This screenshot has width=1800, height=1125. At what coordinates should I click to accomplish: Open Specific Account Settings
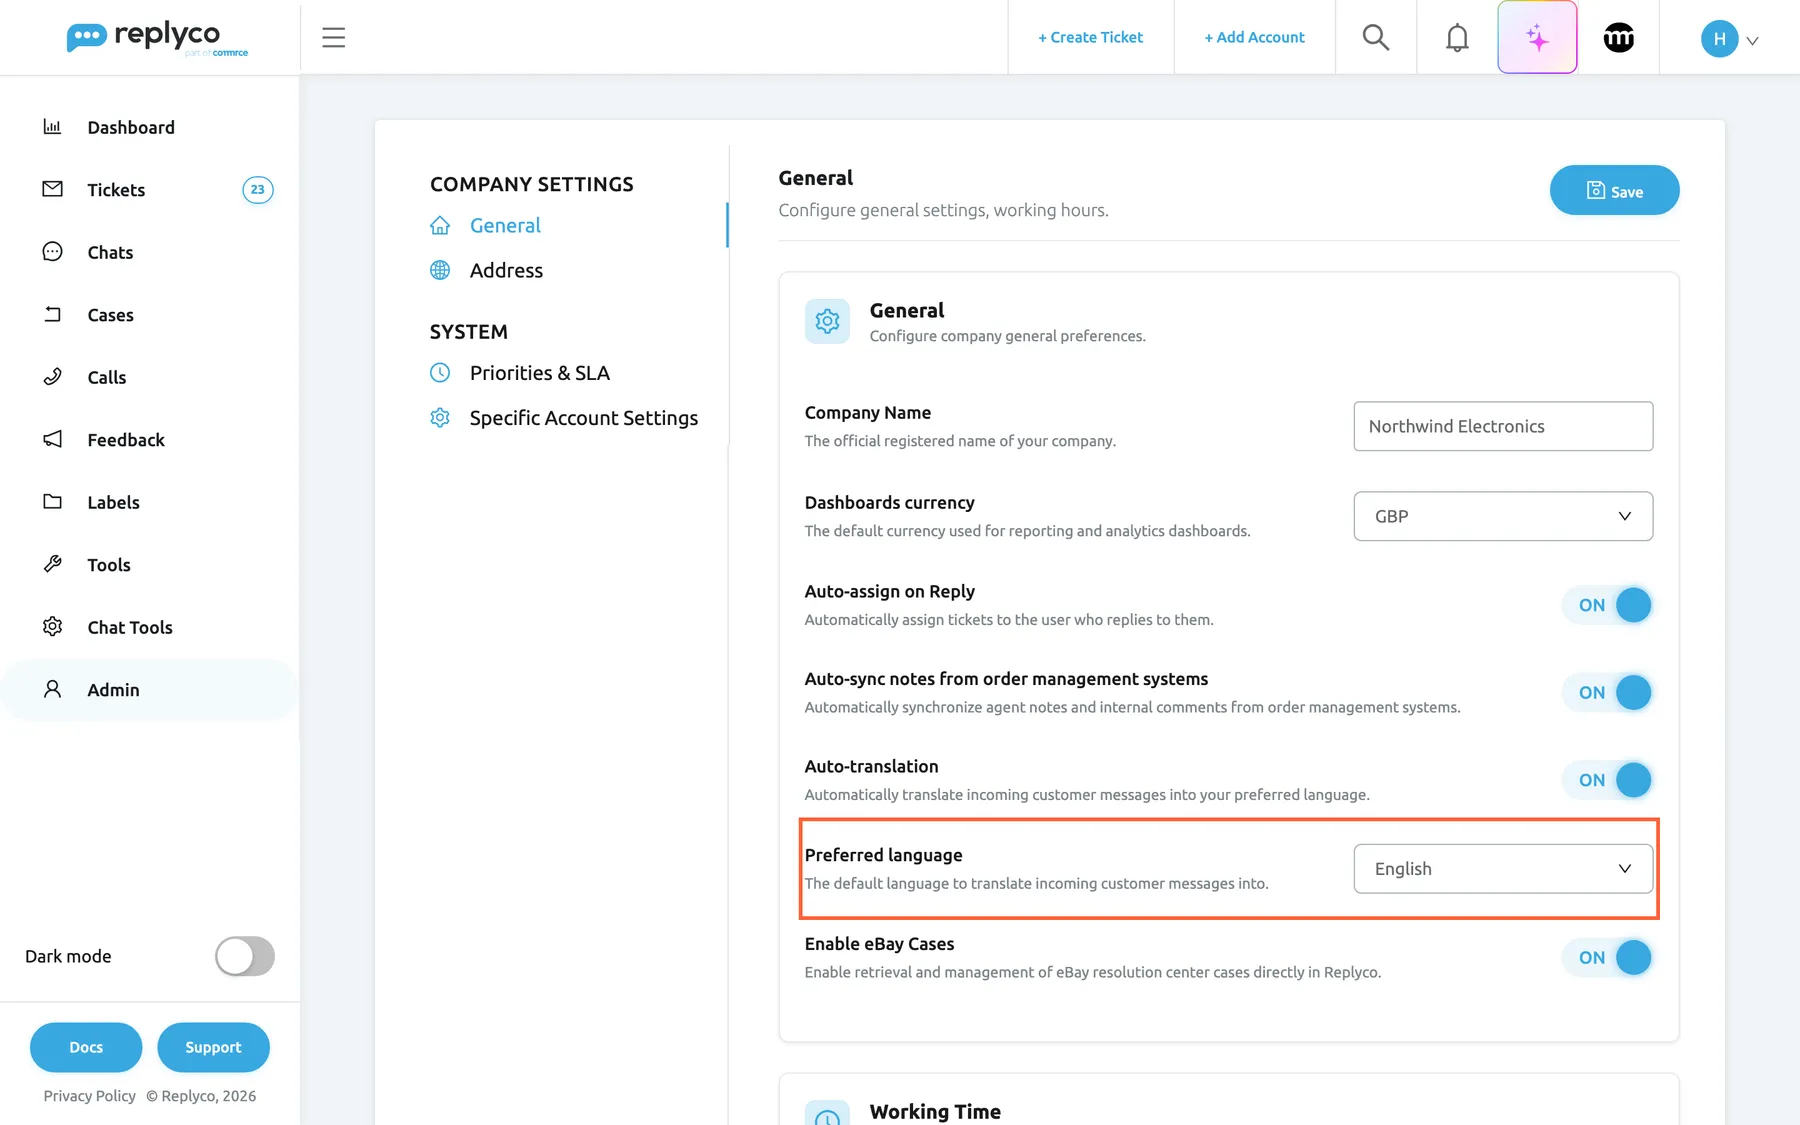click(584, 418)
